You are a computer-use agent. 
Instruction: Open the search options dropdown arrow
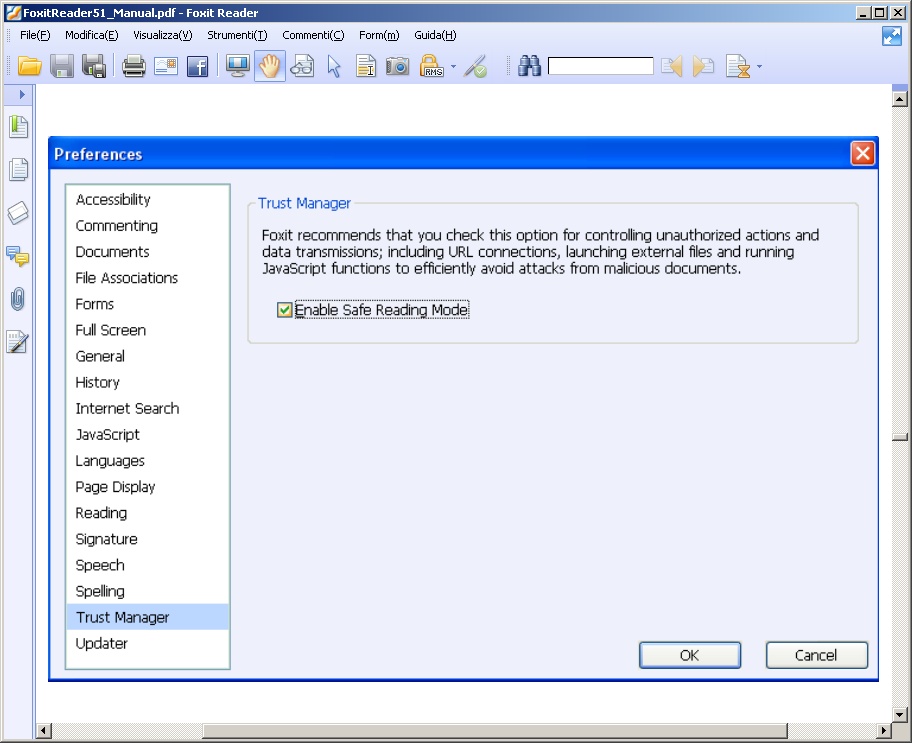[759, 67]
